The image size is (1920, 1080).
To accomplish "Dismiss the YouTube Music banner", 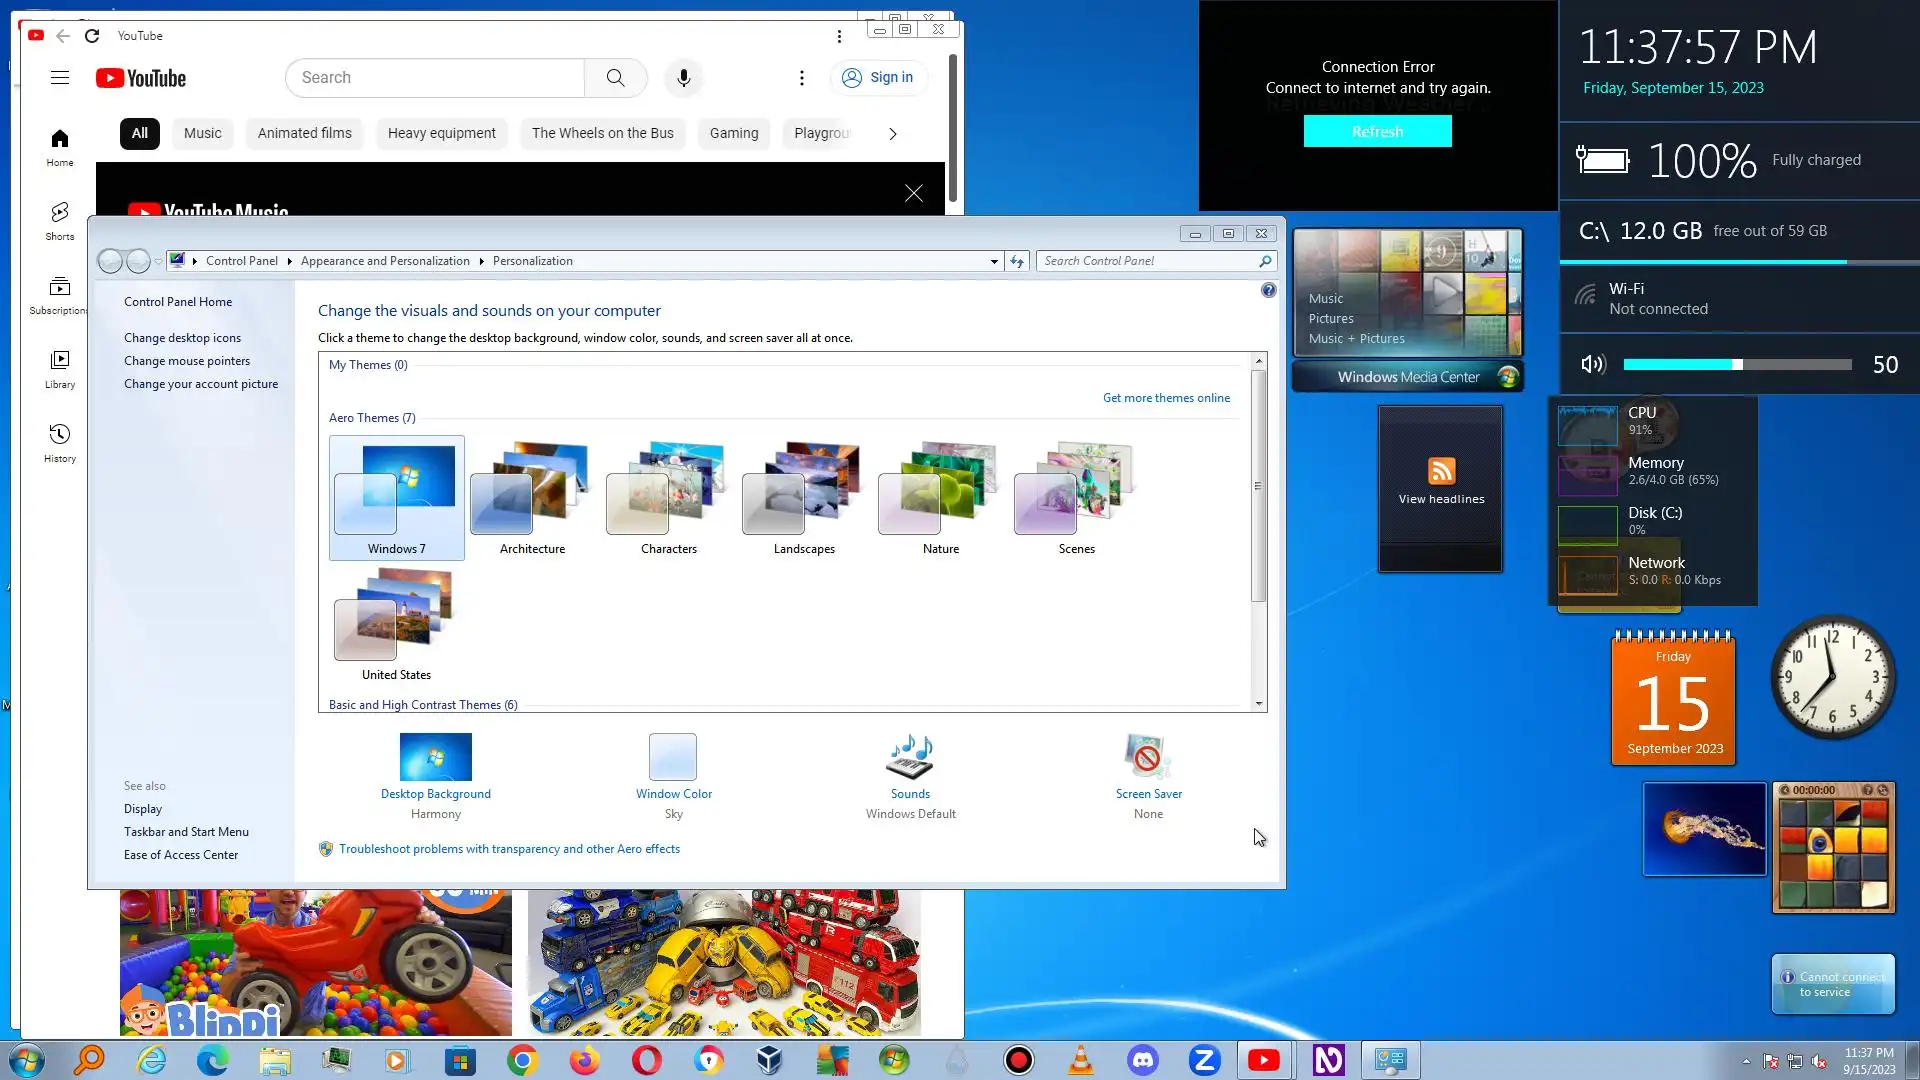I will 913,194.
